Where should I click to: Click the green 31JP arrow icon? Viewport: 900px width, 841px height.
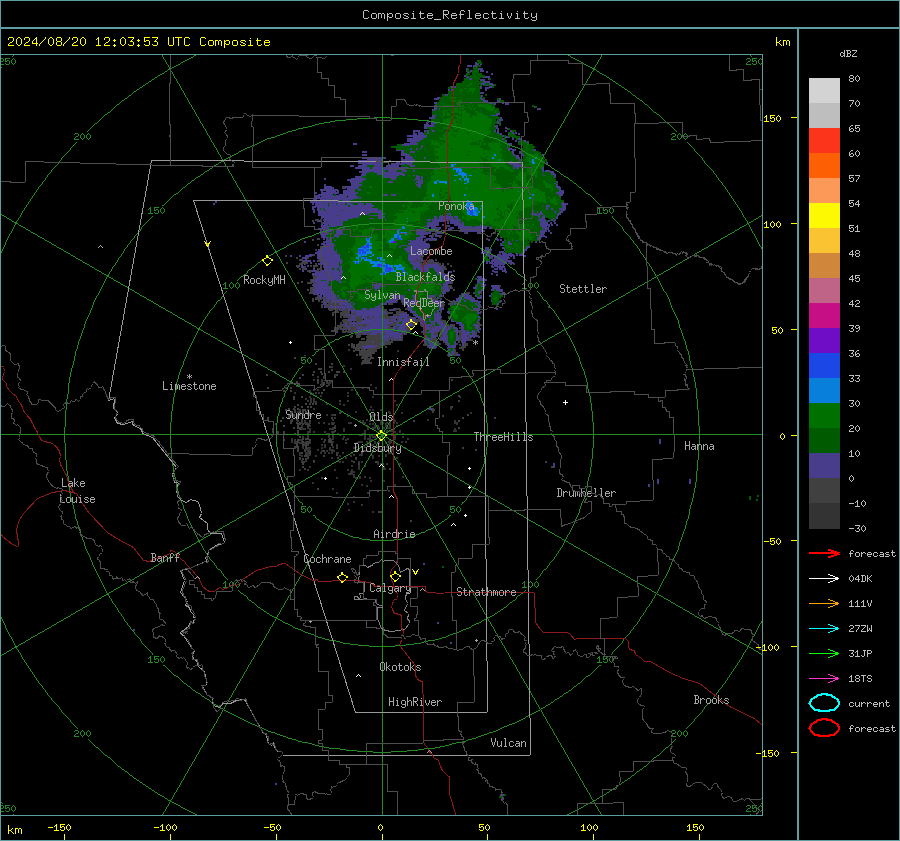tap(824, 653)
